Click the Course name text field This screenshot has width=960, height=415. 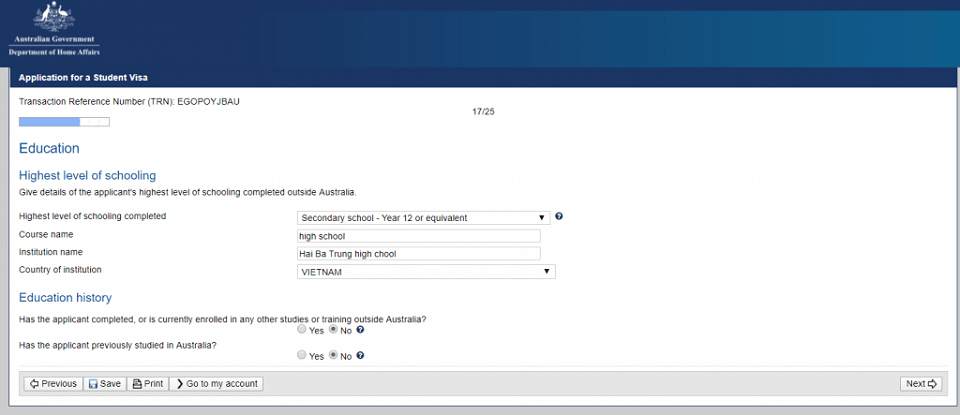coord(418,236)
